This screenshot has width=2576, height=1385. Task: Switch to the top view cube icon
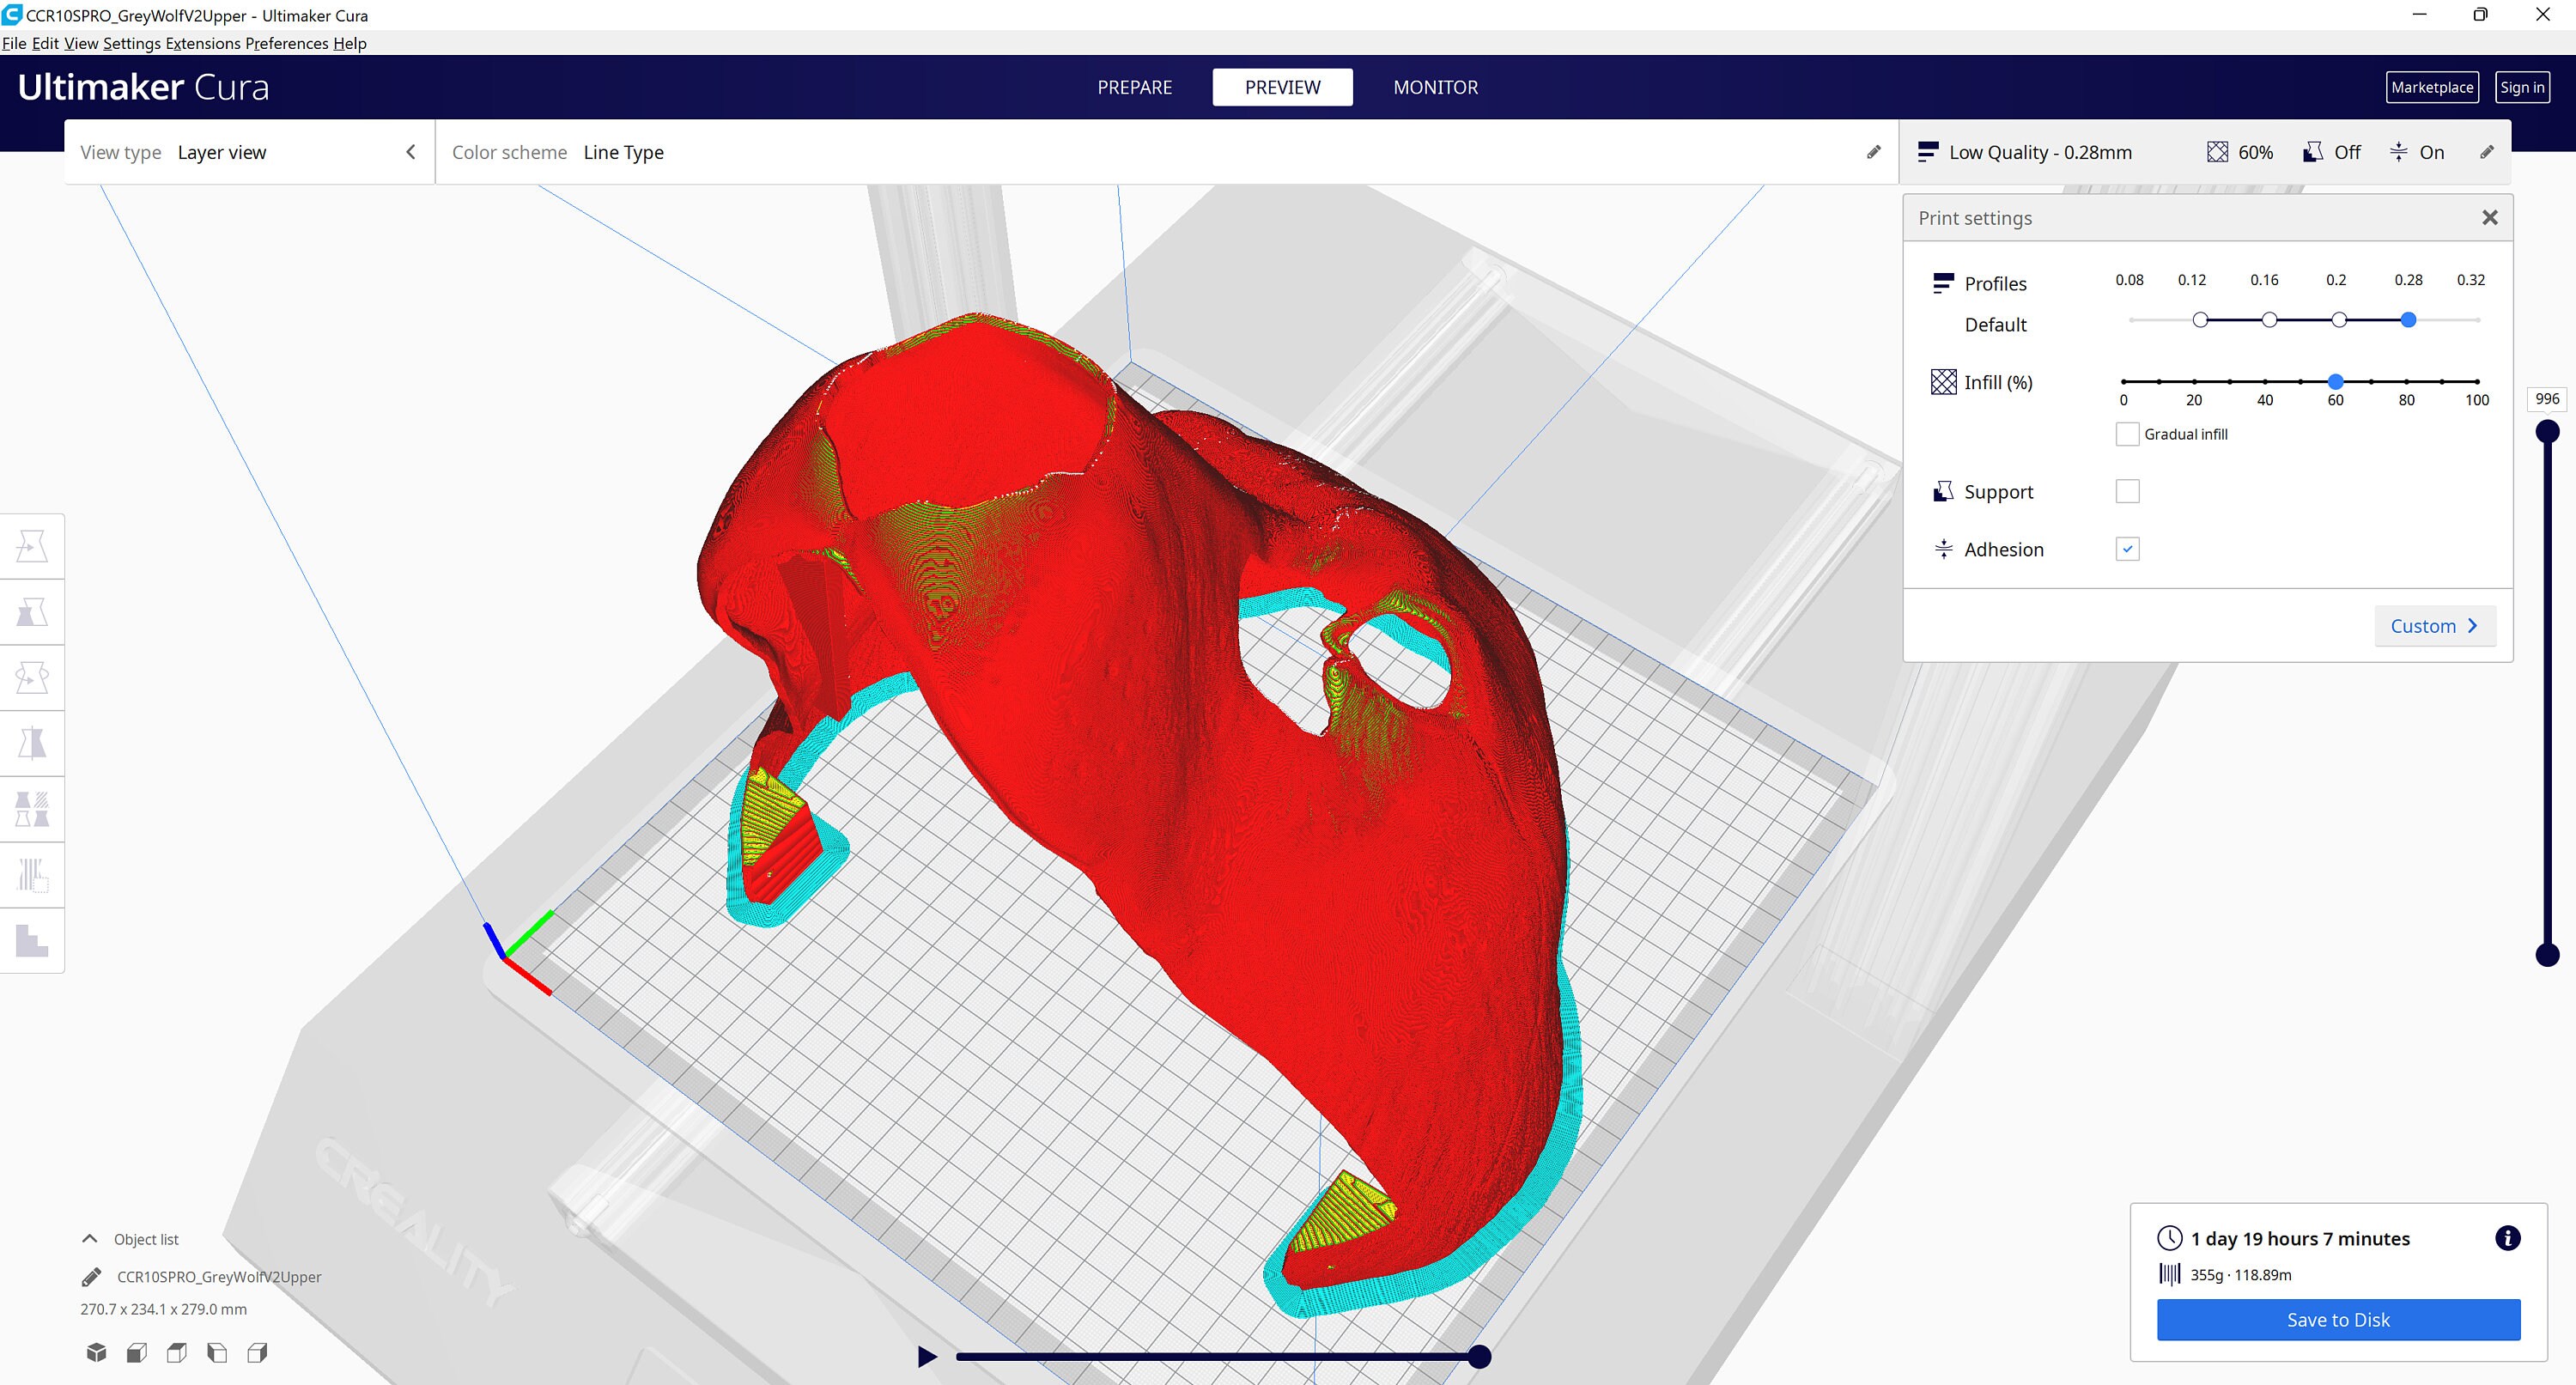(x=177, y=1352)
